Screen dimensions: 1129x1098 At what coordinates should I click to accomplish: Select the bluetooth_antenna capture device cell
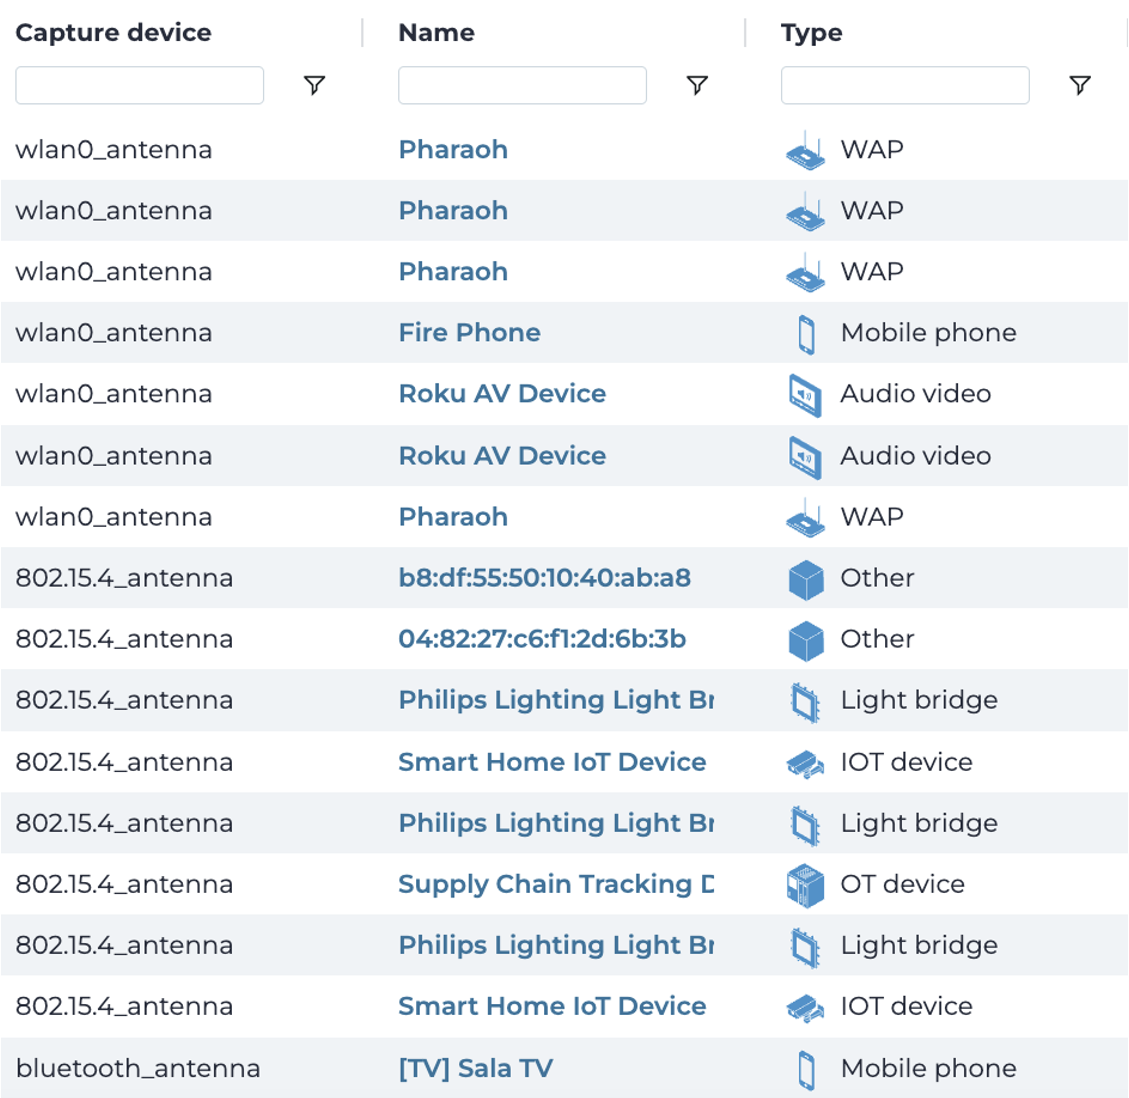coord(138,1068)
